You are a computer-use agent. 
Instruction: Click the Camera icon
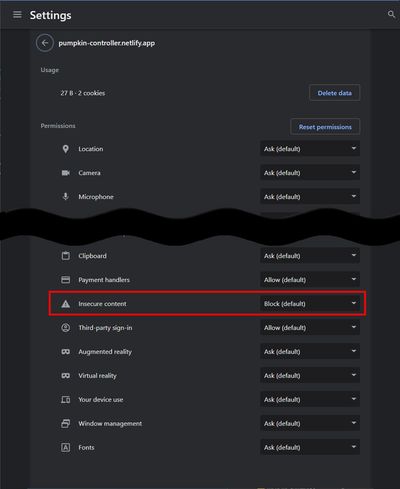[66, 173]
